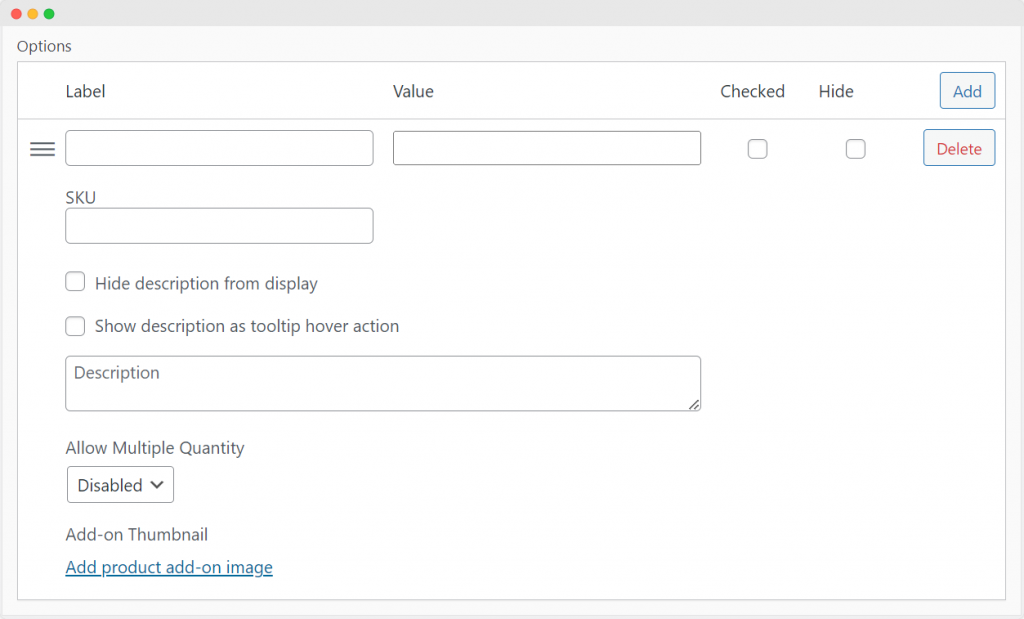
Task: Click the Add-on Thumbnail label
Action: coord(136,534)
